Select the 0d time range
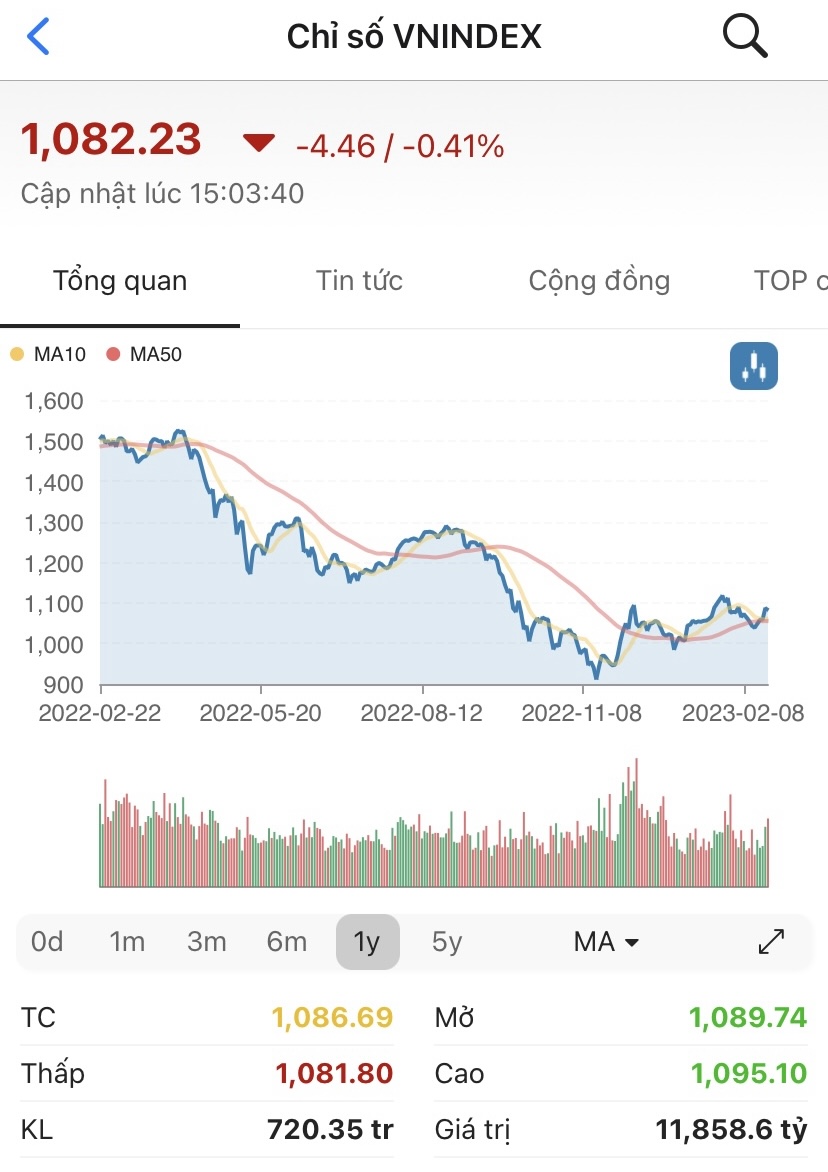The height and width of the screenshot is (1172, 828). tap(47, 942)
